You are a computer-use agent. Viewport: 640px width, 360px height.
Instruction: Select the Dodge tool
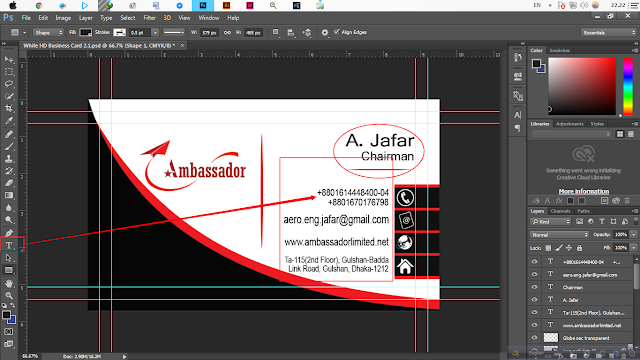click(9, 220)
